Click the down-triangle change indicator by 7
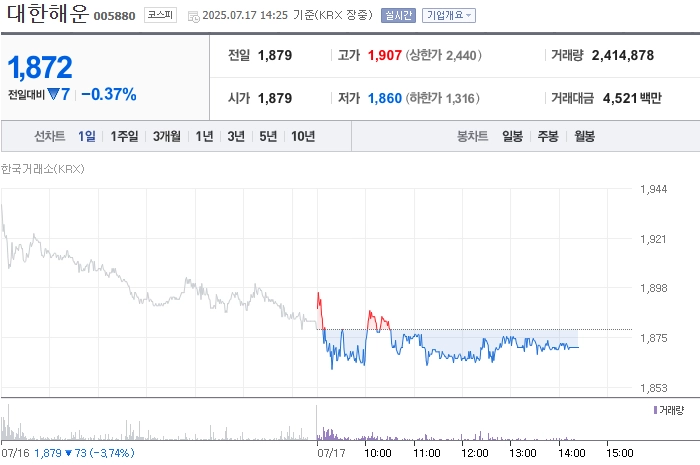This screenshot has height=465, width=700. [x=53, y=94]
